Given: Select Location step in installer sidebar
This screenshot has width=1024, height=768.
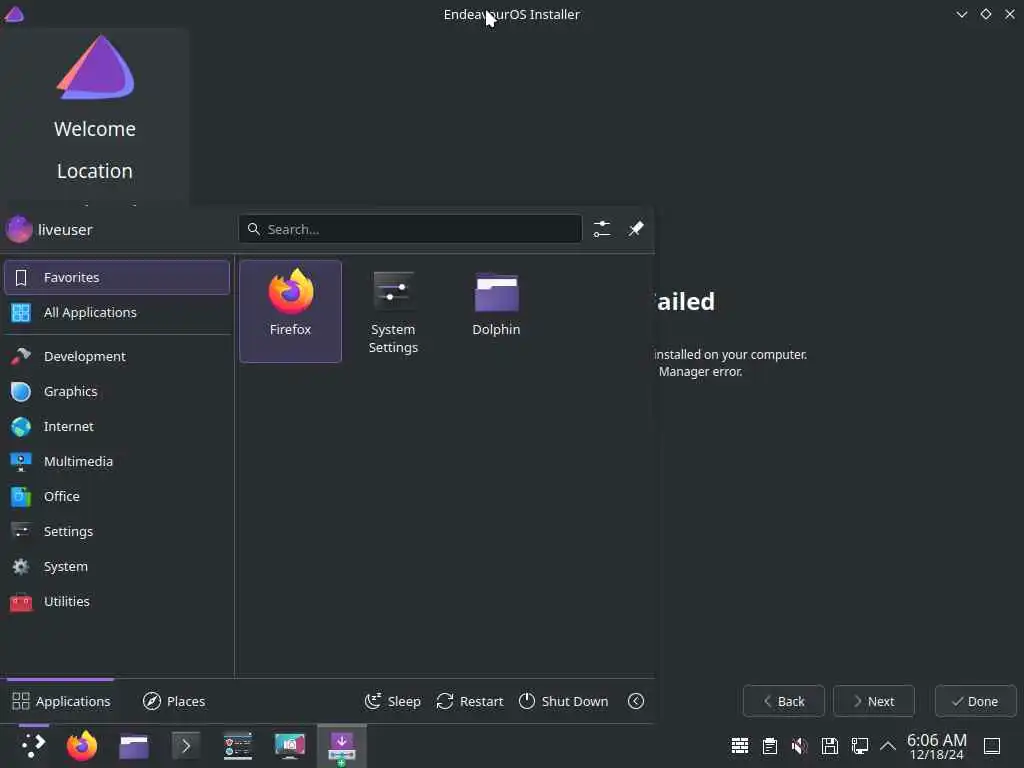Looking at the screenshot, I should (95, 171).
